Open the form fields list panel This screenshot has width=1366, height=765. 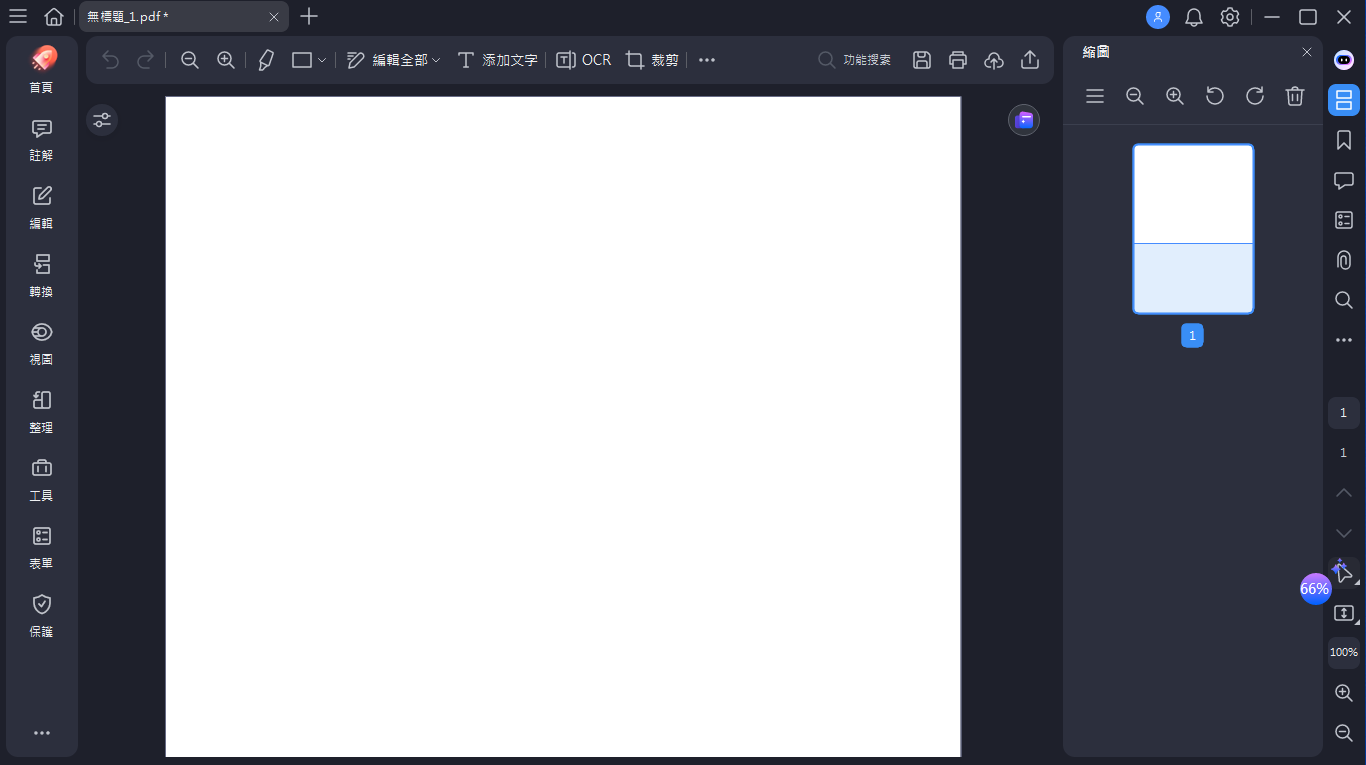click(1344, 220)
